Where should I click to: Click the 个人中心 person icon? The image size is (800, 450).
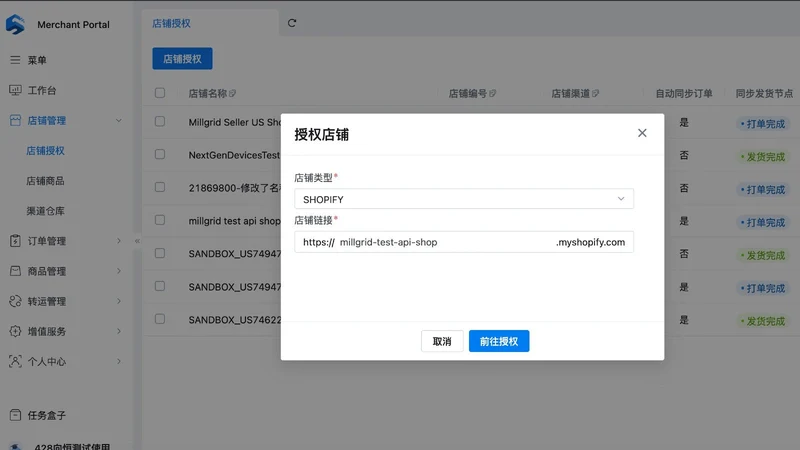click(15, 361)
